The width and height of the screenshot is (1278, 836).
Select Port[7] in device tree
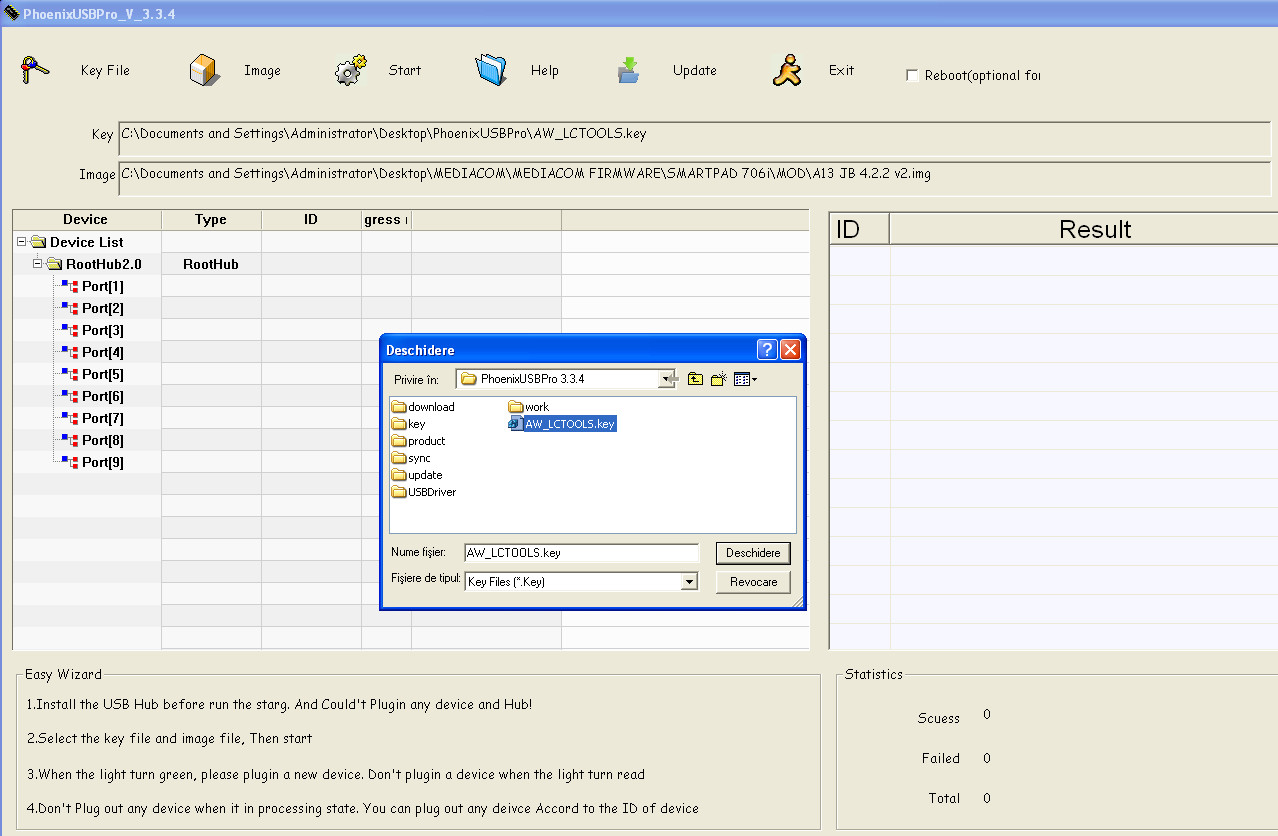click(102, 418)
